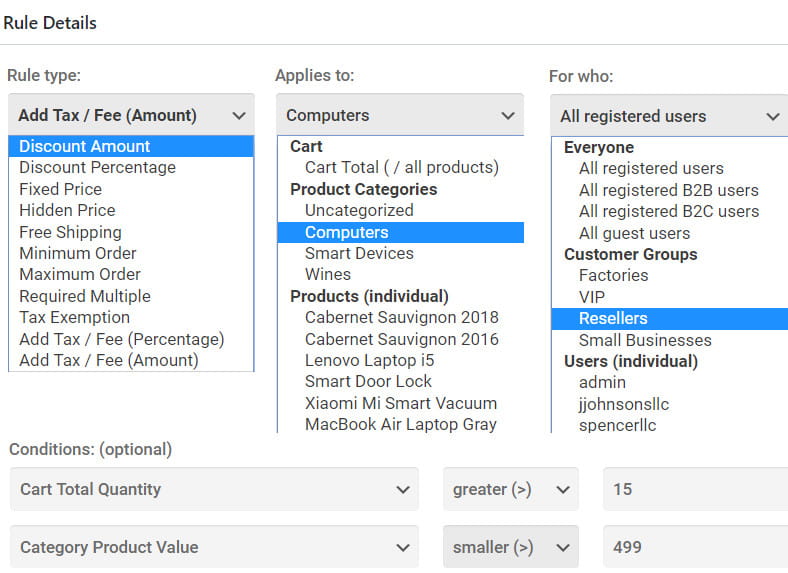Choose Cart Total under Cart
The height and width of the screenshot is (573, 788).
pyautogui.click(x=401, y=167)
